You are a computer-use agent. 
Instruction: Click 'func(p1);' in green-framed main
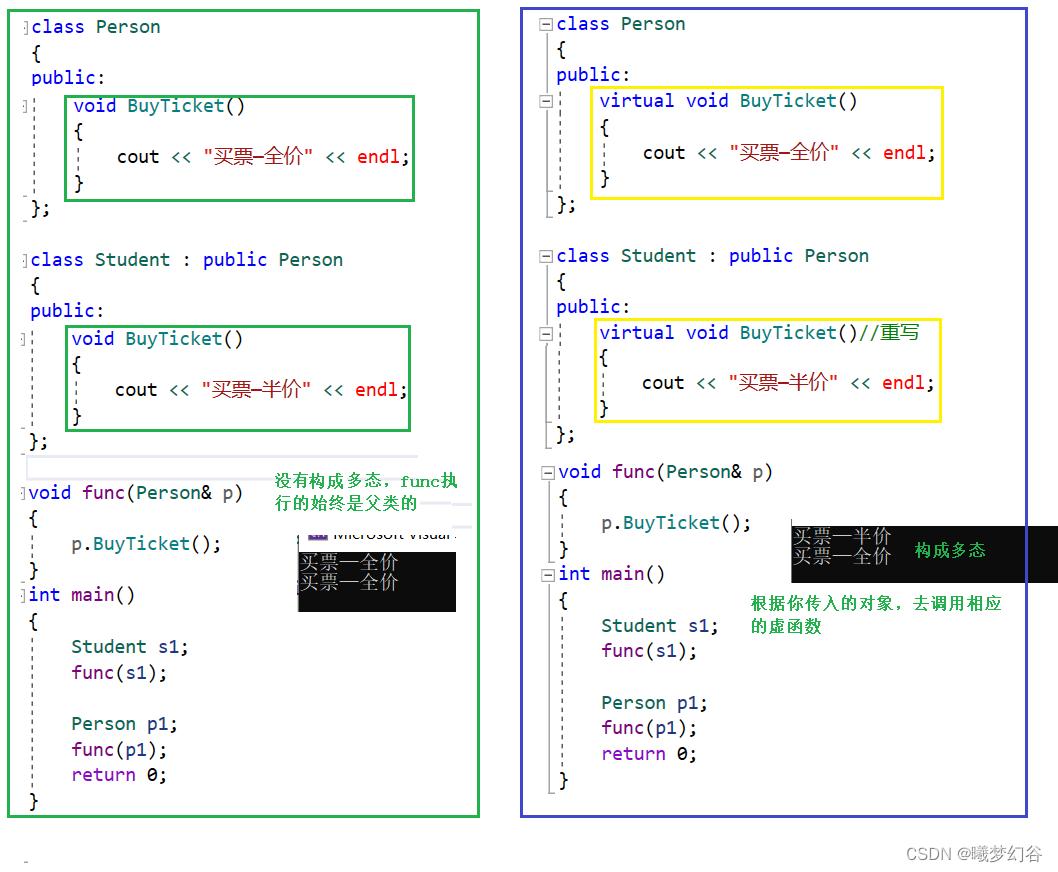[119, 750]
